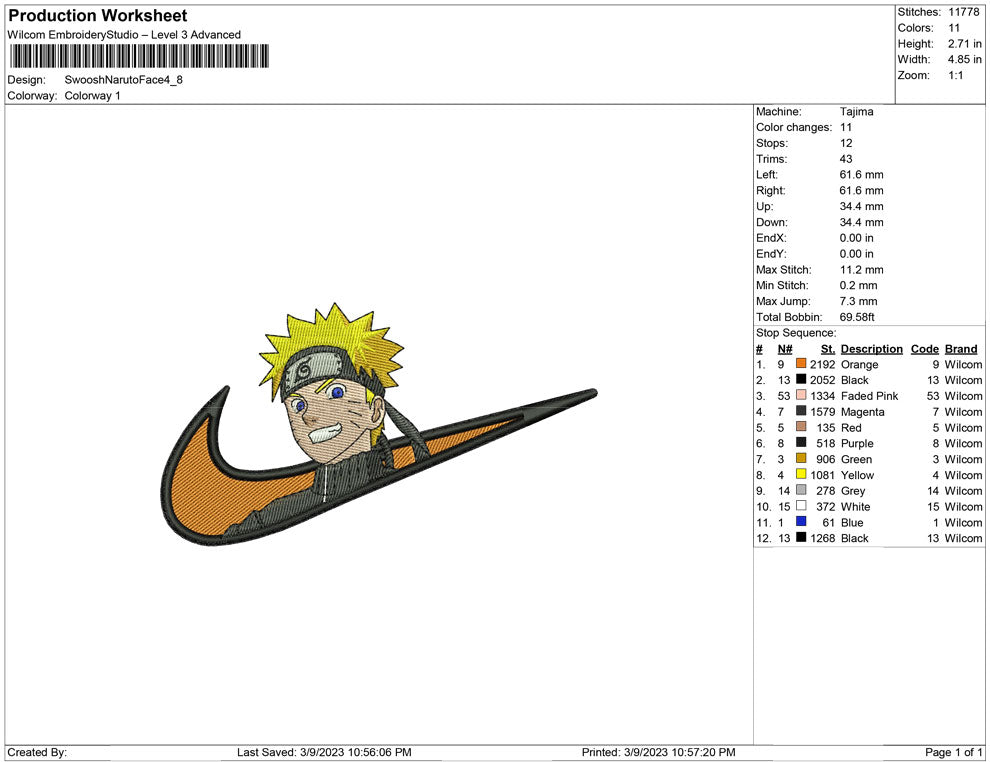This screenshot has width=990, height=762.
Task: Click the Naruto swoosh embroidery design preview
Action: [x=378, y=424]
